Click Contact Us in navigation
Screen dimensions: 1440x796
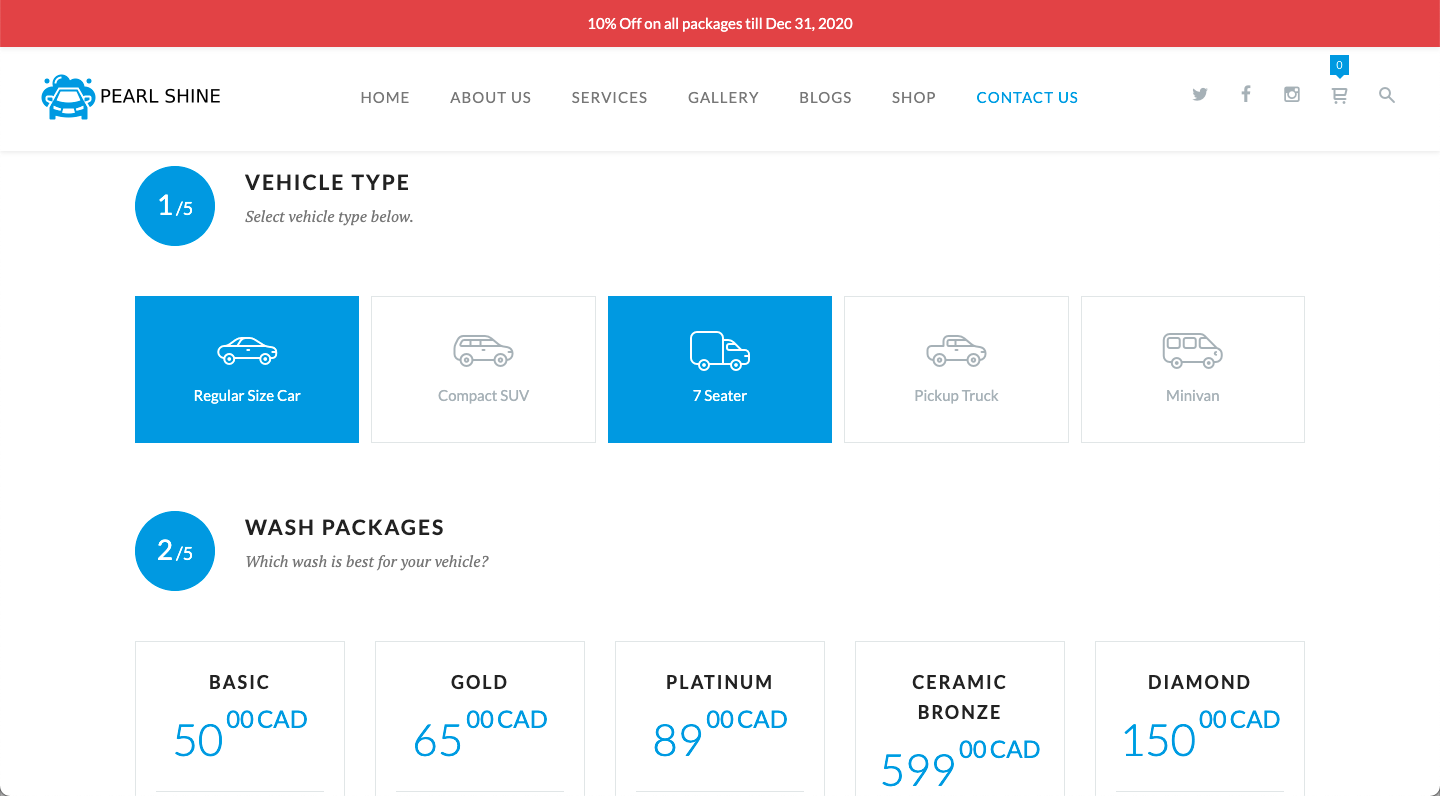(1027, 98)
